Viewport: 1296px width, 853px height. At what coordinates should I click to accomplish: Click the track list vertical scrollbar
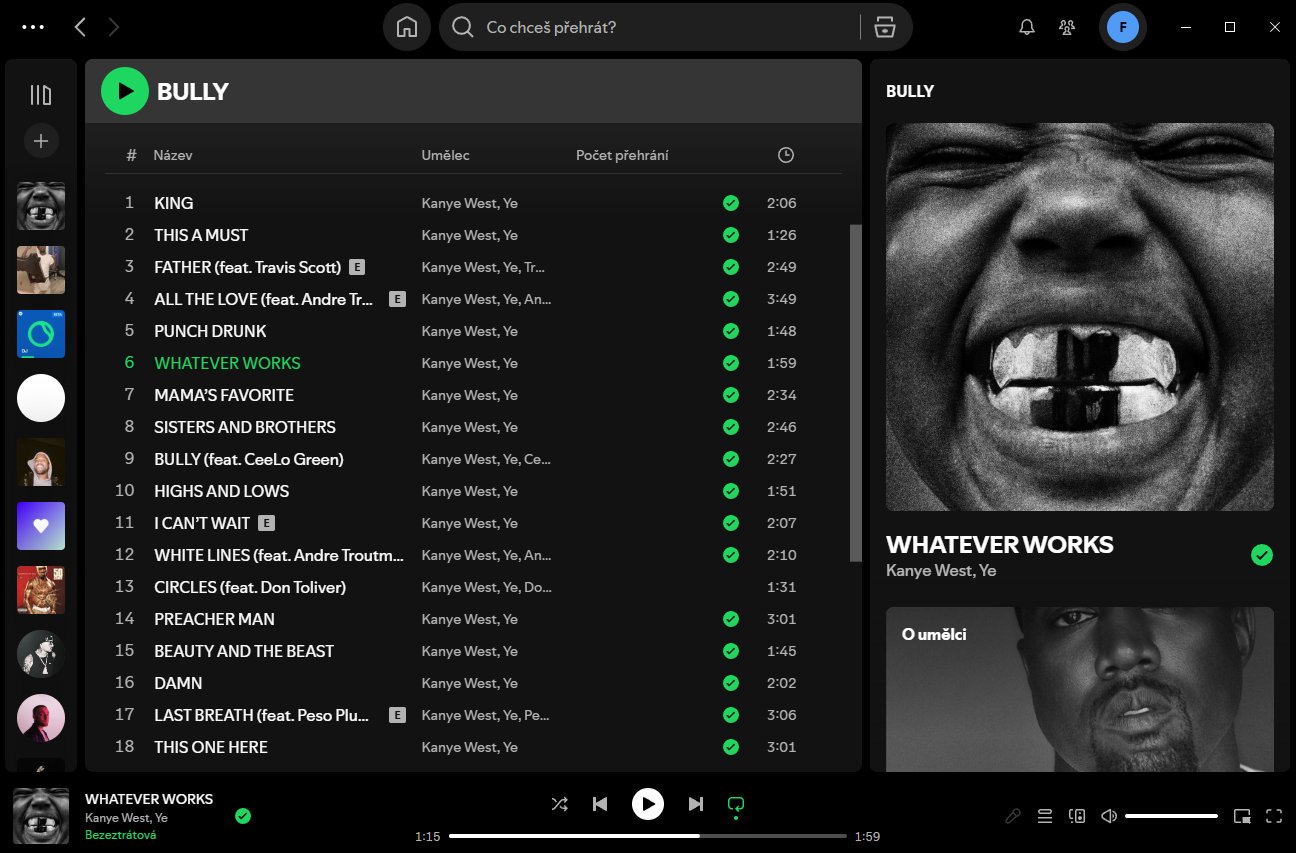pyautogui.click(x=855, y=393)
